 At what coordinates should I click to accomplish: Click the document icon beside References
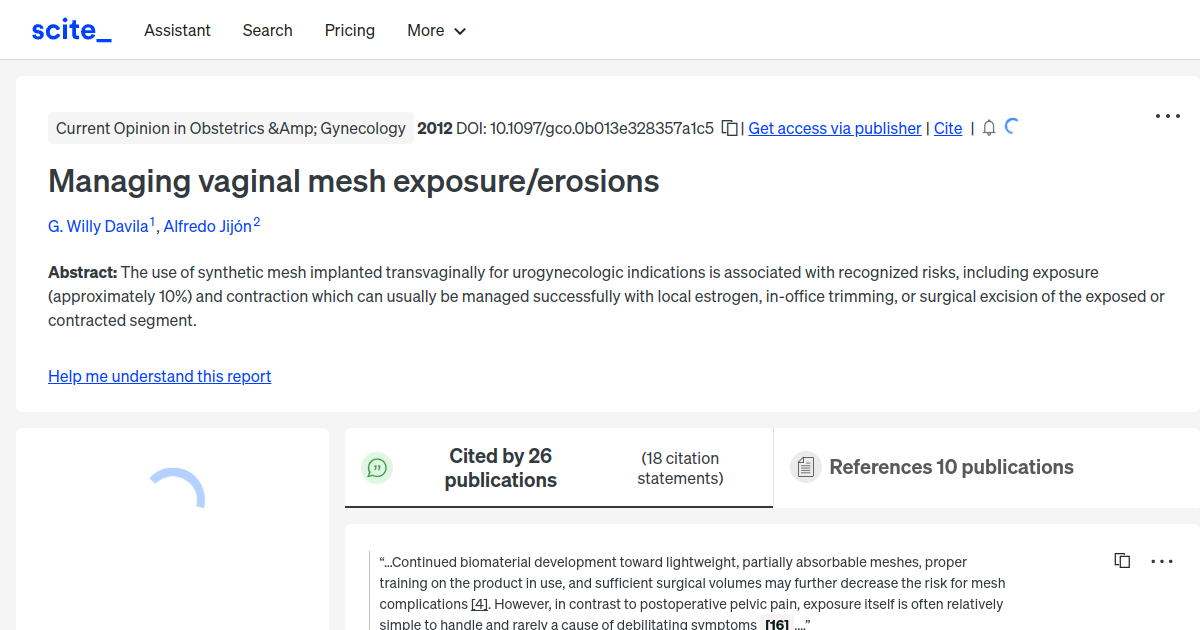806,467
